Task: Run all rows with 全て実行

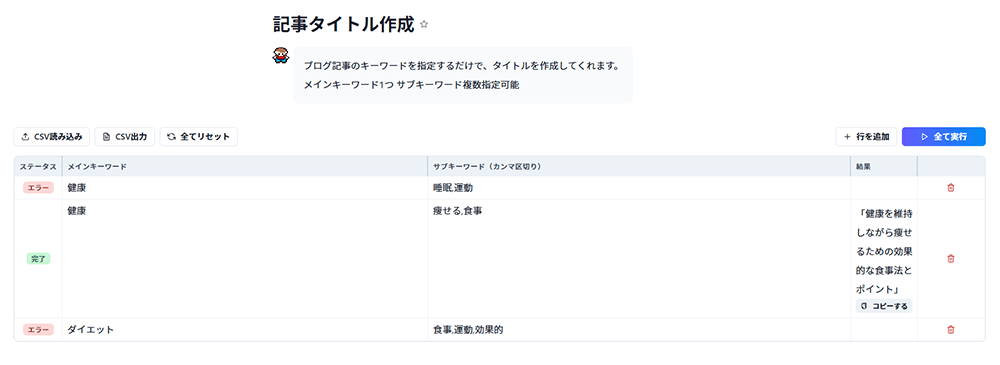Action: click(x=943, y=137)
